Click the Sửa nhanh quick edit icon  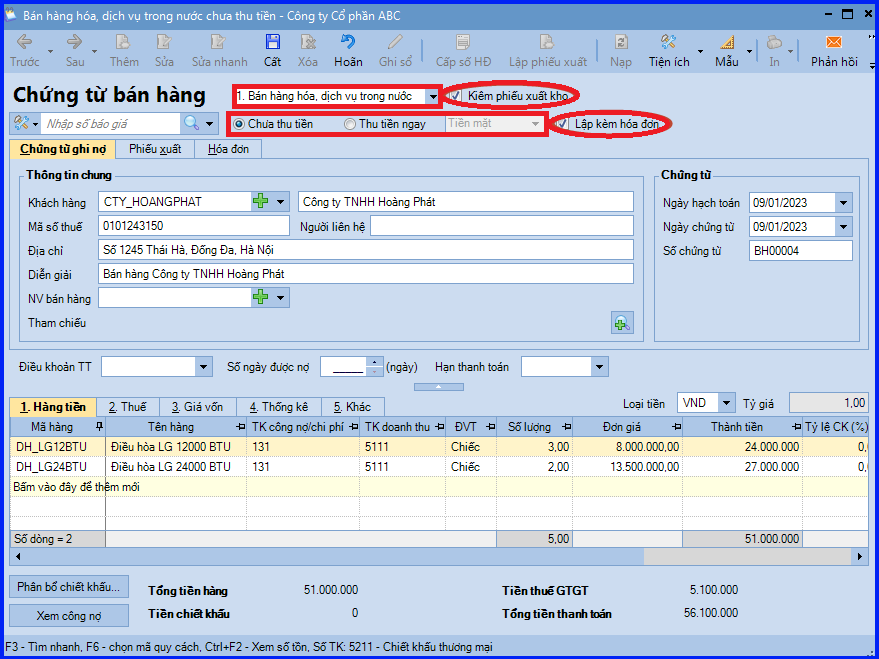(x=218, y=43)
